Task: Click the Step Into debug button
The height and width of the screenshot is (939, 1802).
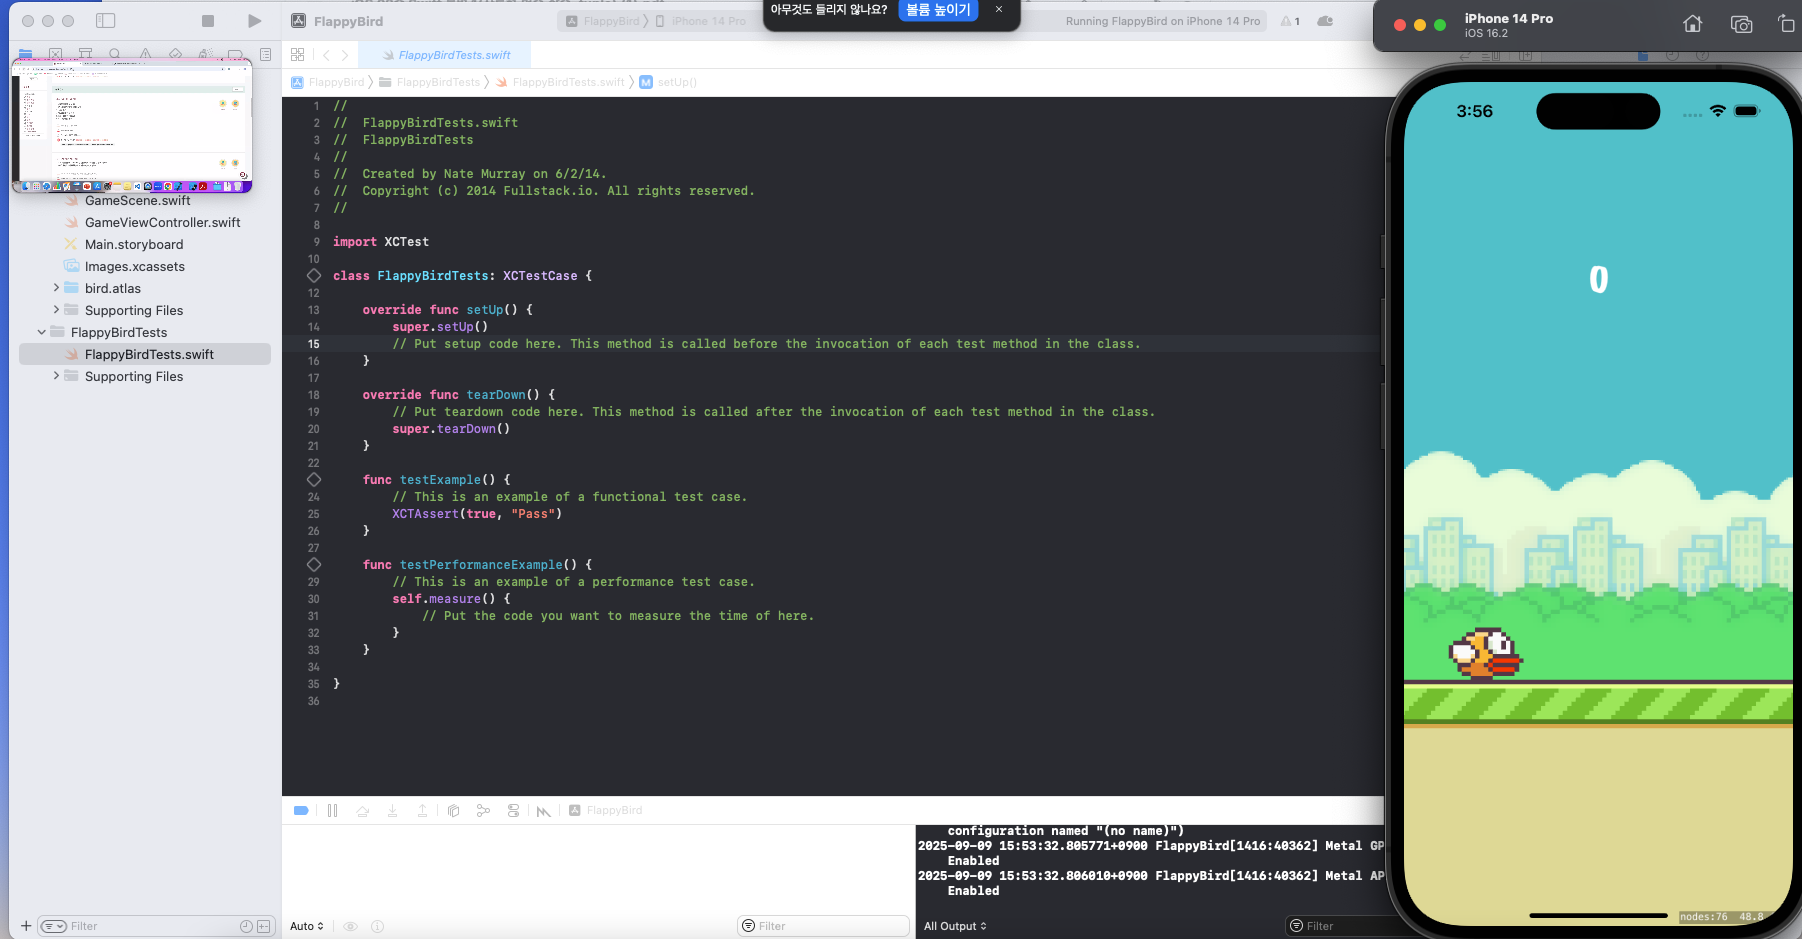Action: 392,811
